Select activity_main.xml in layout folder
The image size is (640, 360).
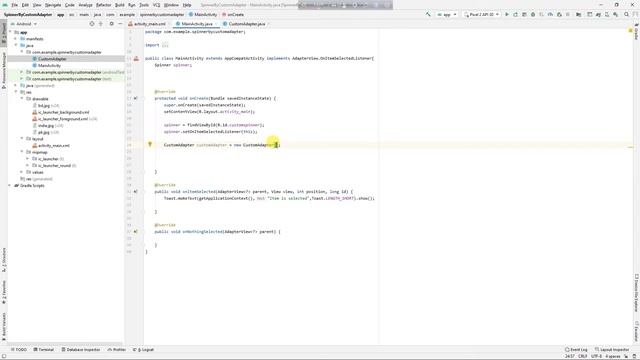point(54,146)
